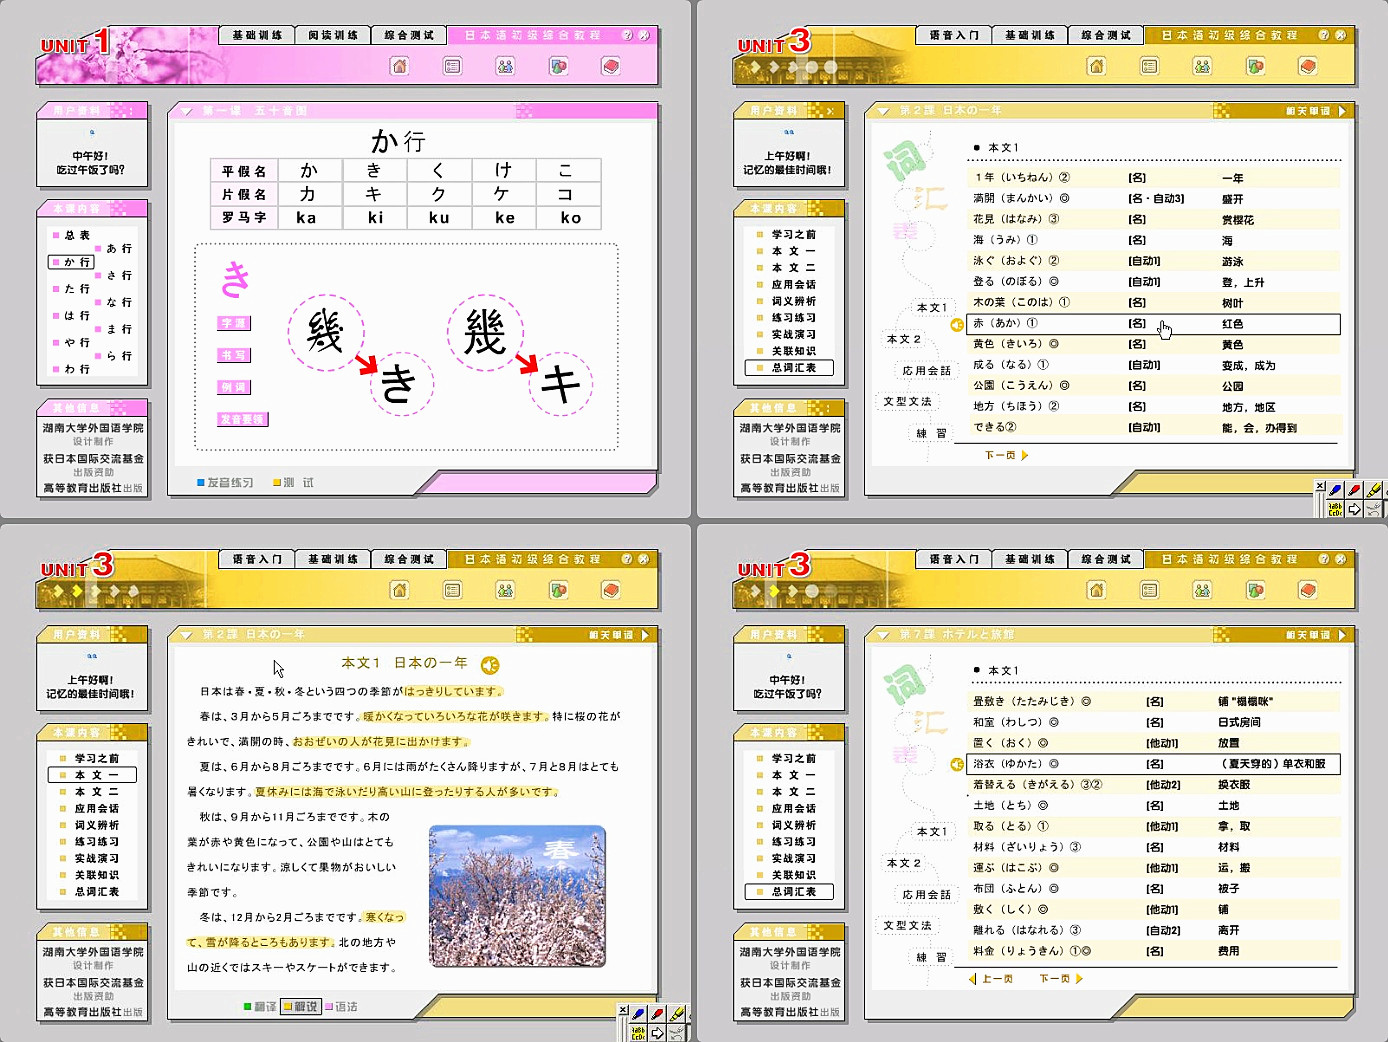Play the 本文1 日本の一年 audio speaker icon
1388x1042 pixels.
tap(490, 665)
